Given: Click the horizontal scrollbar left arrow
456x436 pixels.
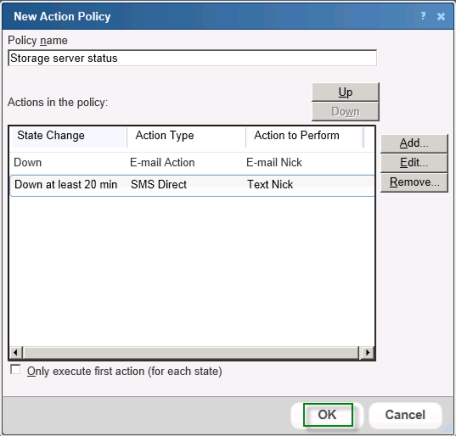Looking at the screenshot, I should click(x=15, y=352).
